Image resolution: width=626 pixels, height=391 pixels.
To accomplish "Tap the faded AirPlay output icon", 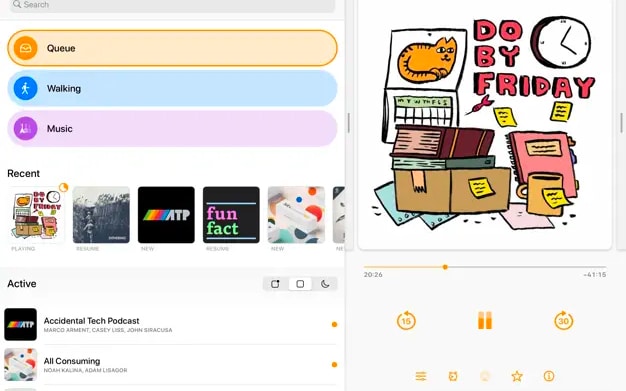I will [x=485, y=376].
